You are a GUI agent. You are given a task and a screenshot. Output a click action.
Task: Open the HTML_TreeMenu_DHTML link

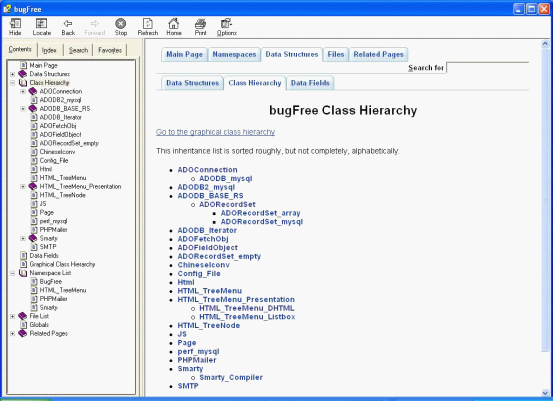coord(247,308)
